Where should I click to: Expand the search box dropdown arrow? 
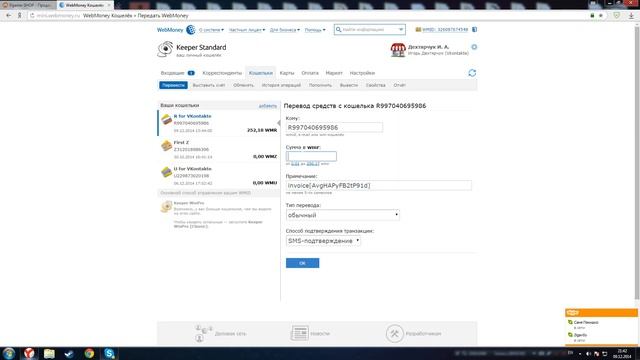coord(401,29)
